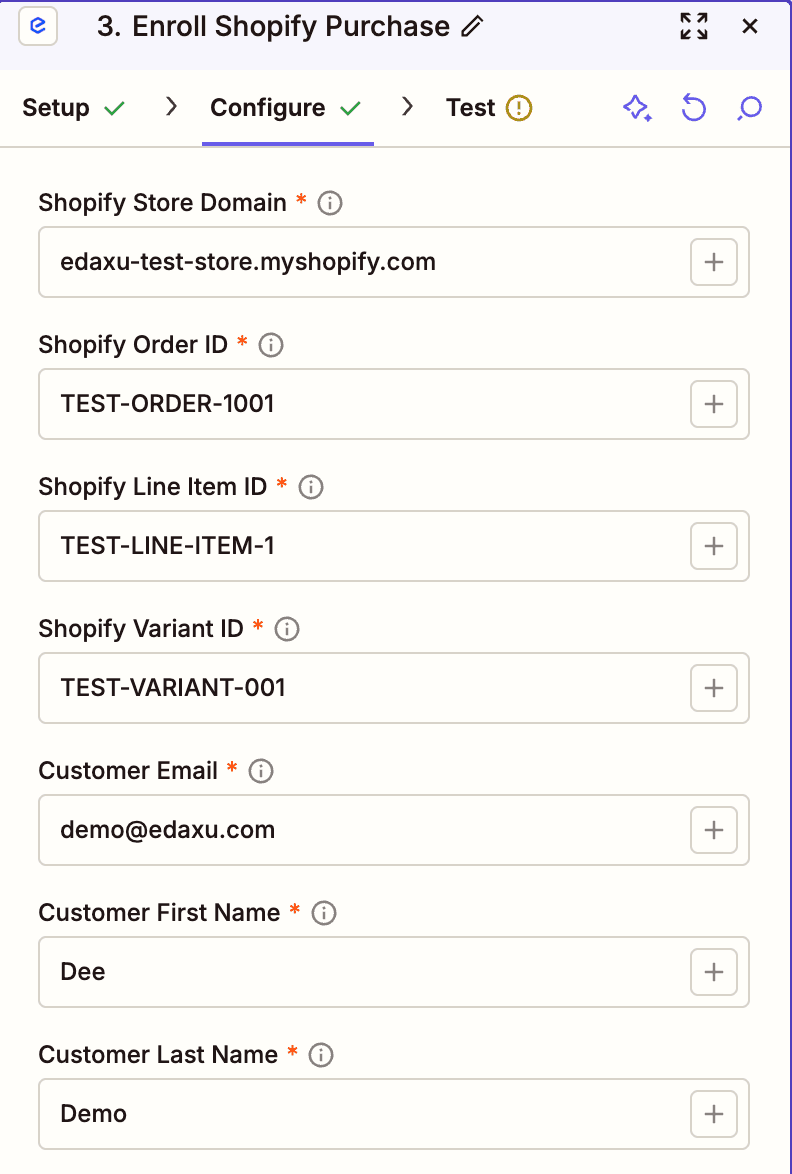Open the AI sparkle assistant icon
The width and height of the screenshot is (792, 1174).
click(x=637, y=109)
